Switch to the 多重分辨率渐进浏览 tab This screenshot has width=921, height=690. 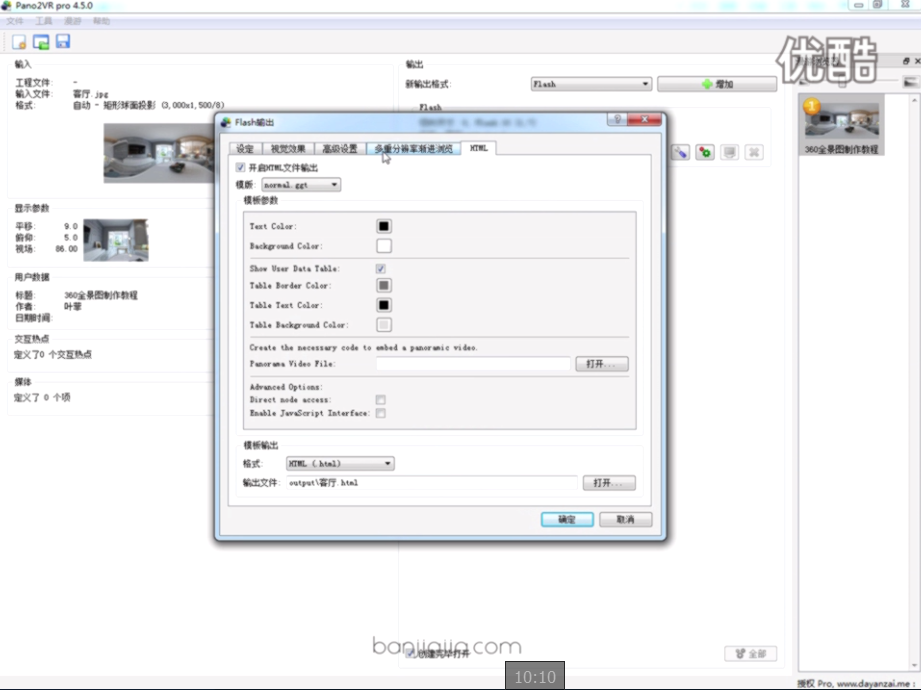click(x=414, y=149)
